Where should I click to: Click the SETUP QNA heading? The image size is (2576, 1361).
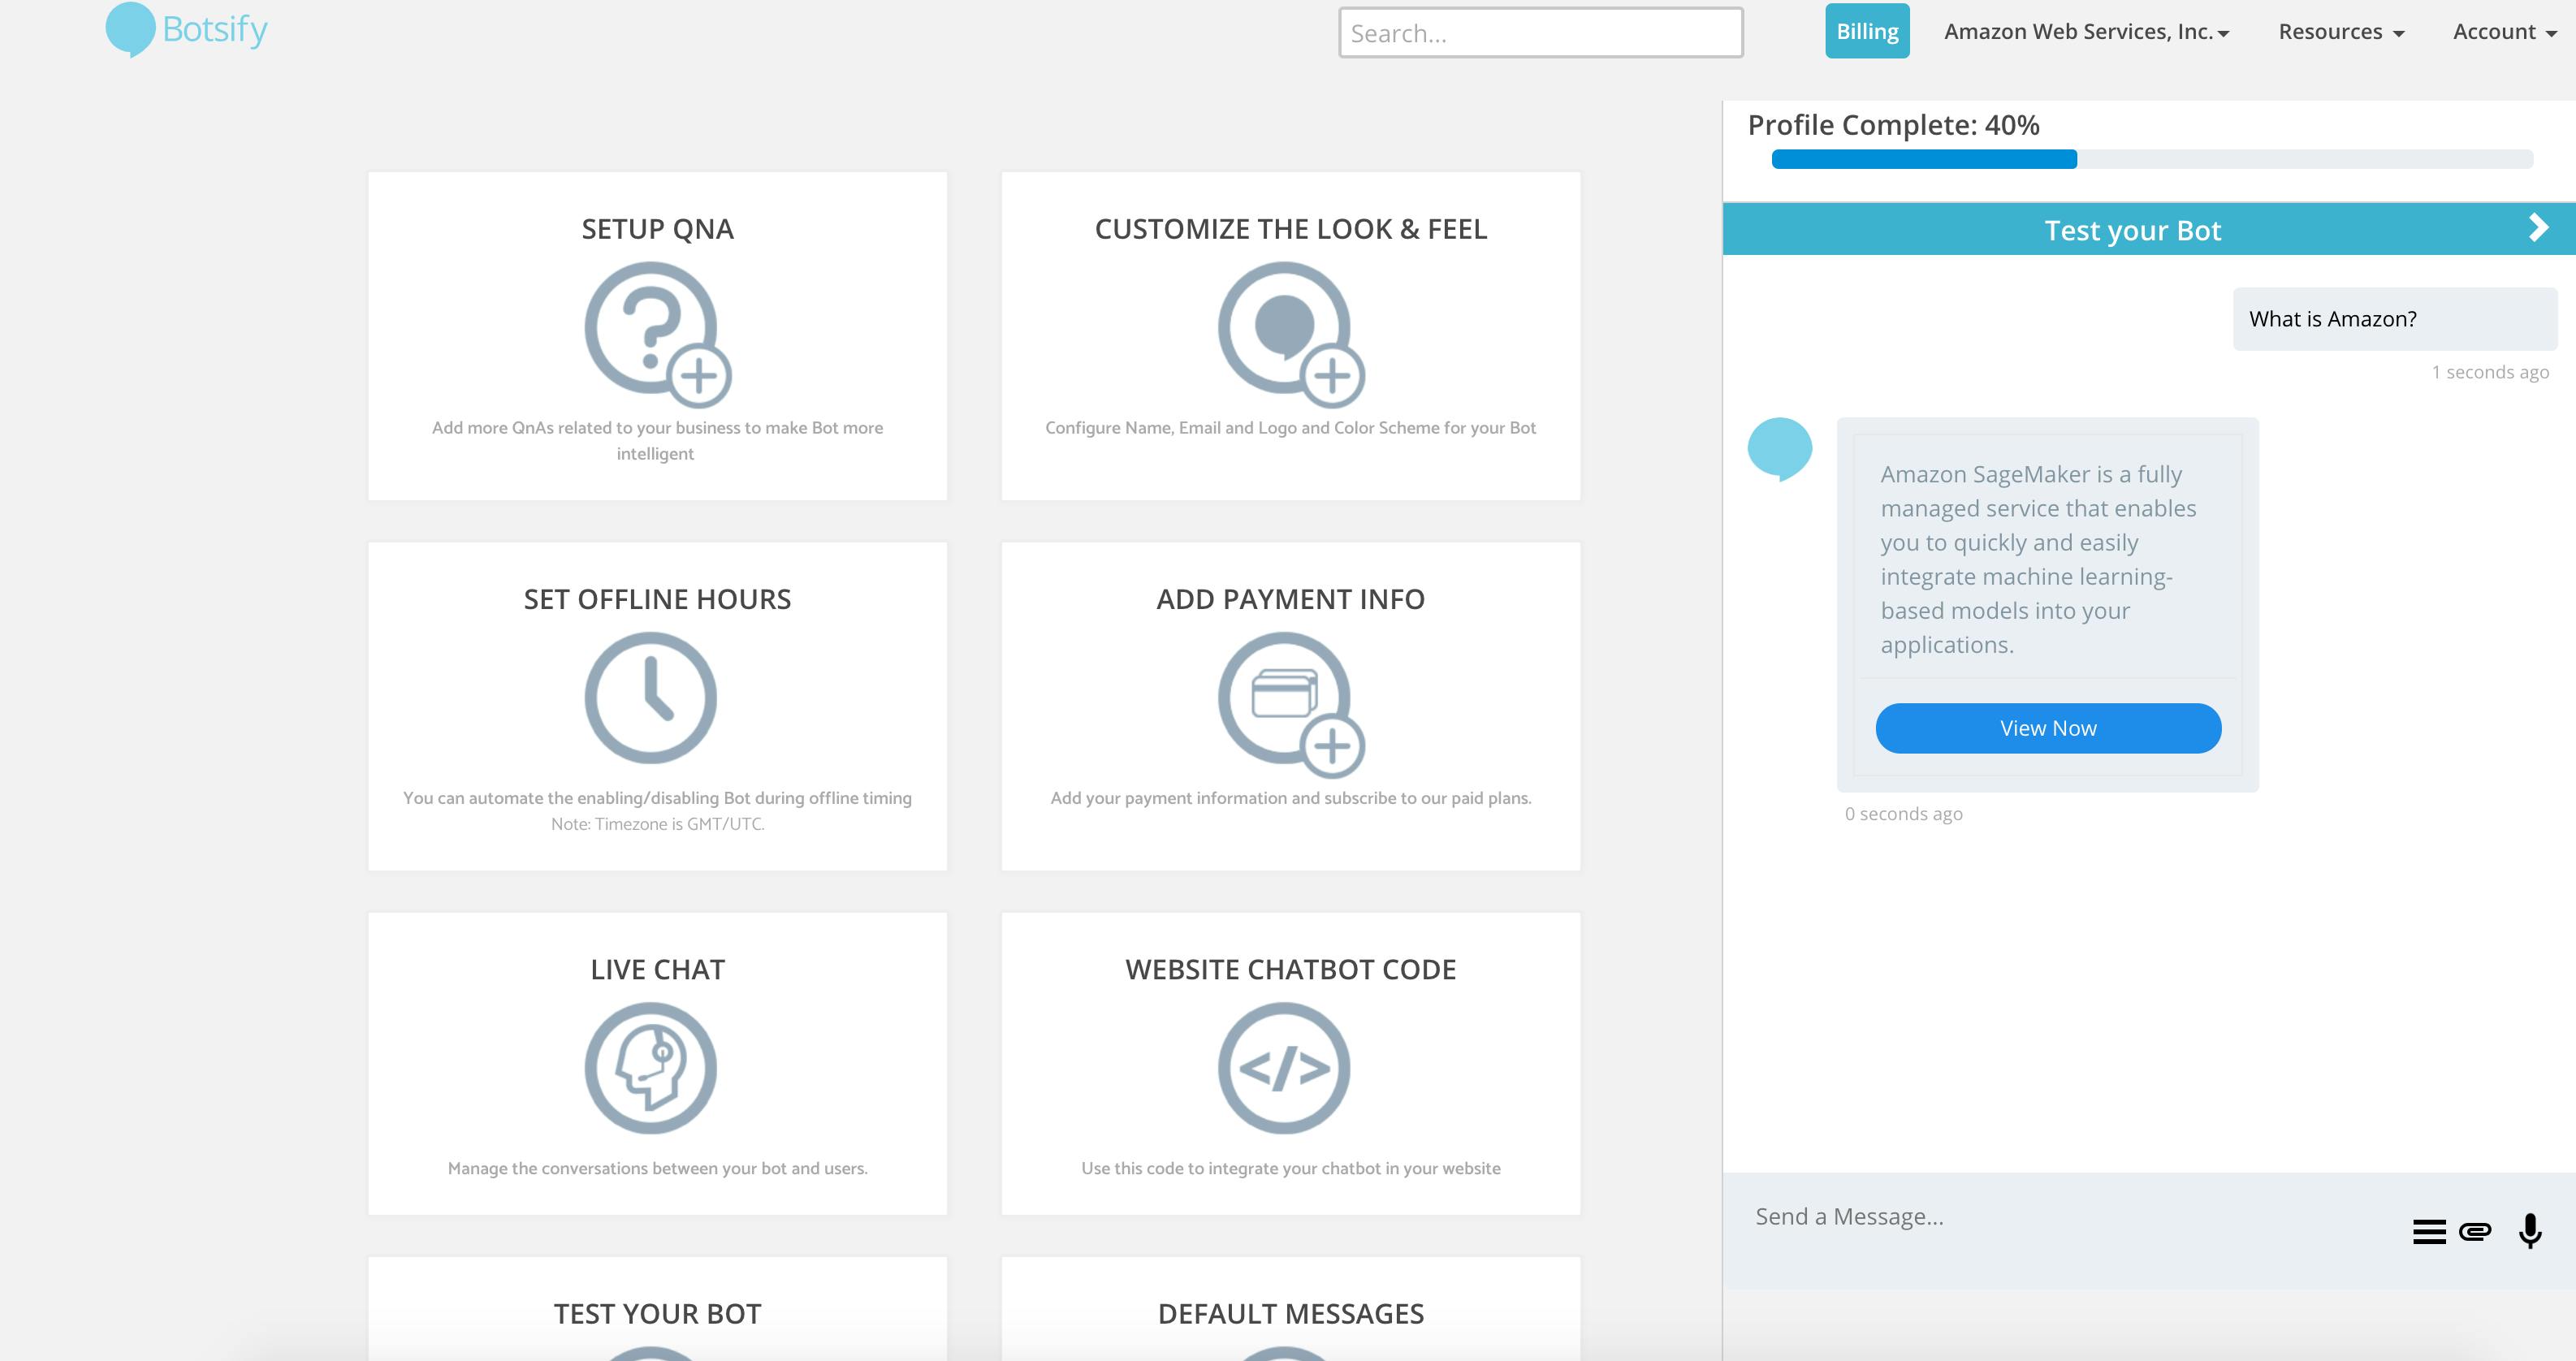point(658,229)
